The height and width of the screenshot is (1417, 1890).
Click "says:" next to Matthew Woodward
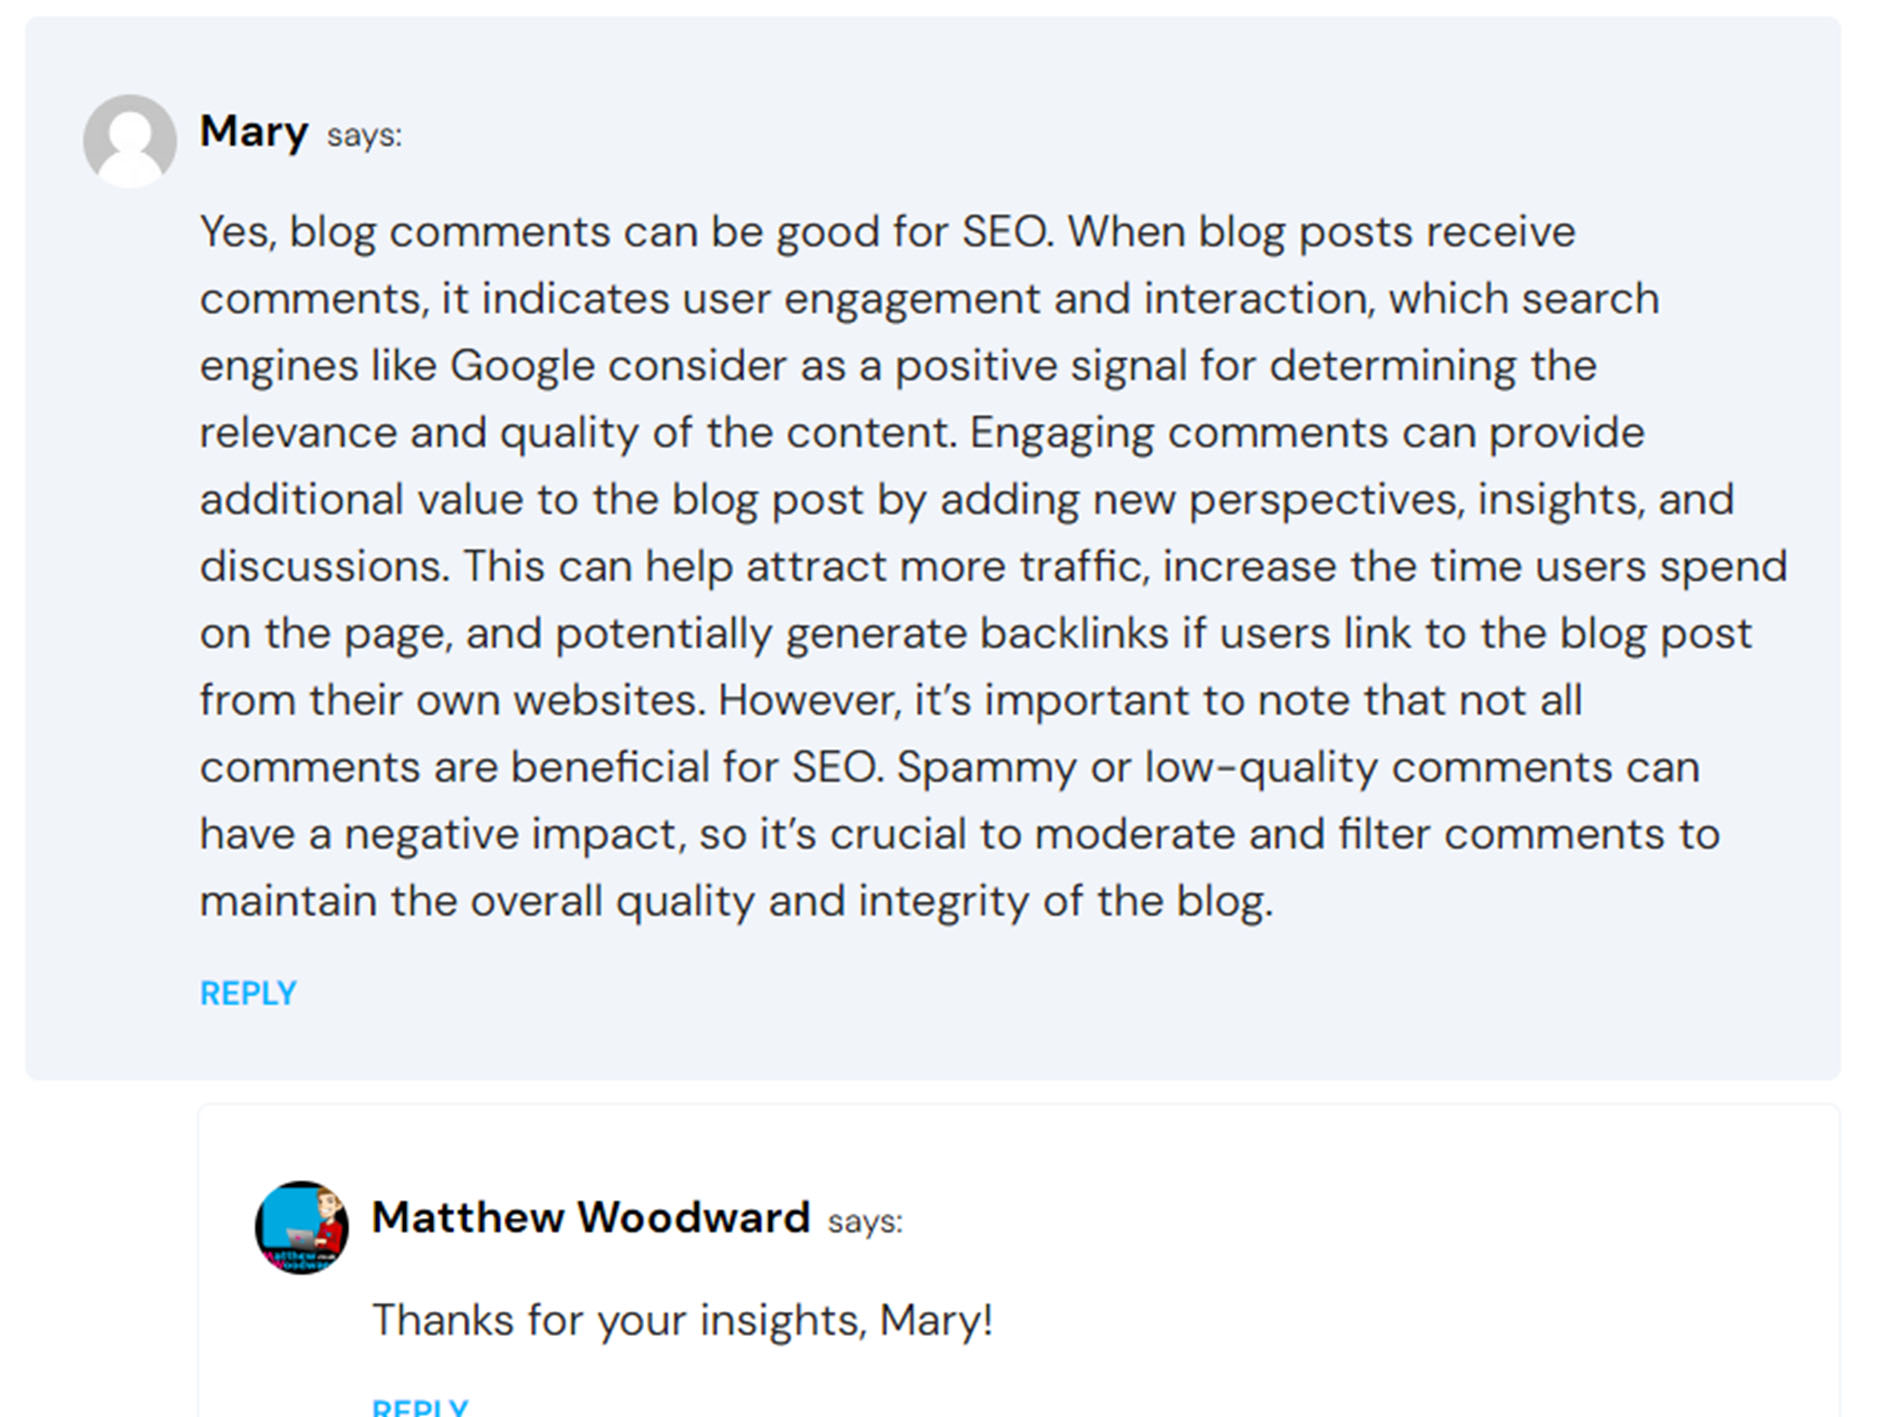pyautogui.click(x=865, y=1222)
